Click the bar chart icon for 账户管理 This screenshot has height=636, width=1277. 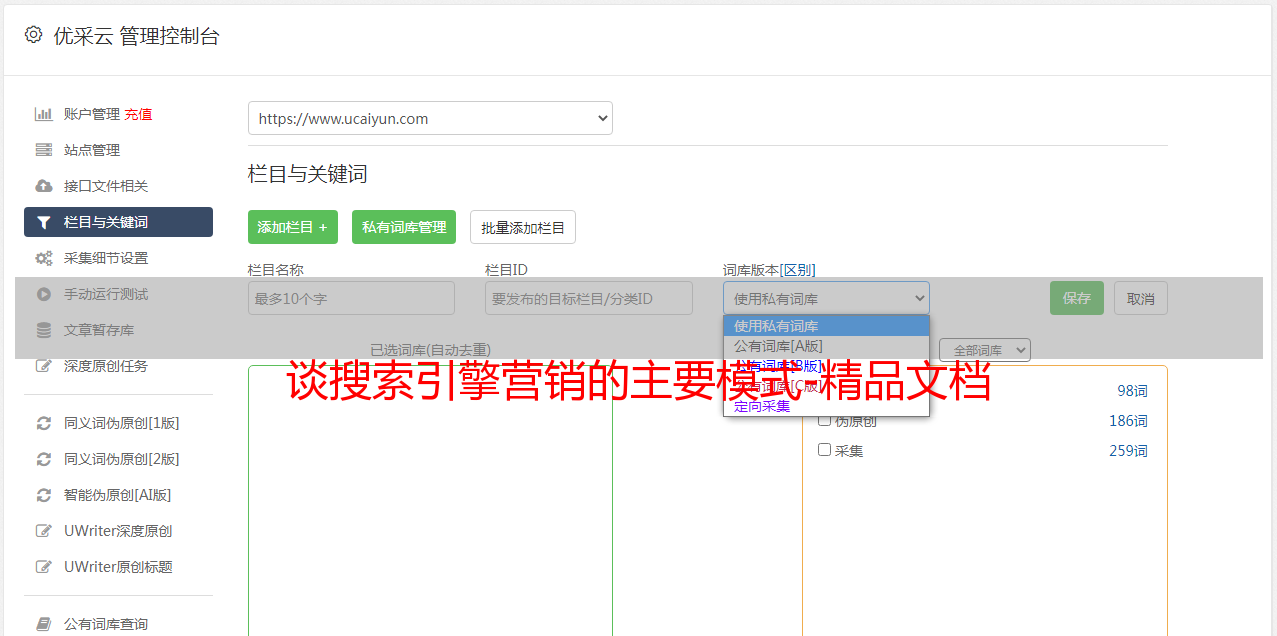[x=43, y=114]
